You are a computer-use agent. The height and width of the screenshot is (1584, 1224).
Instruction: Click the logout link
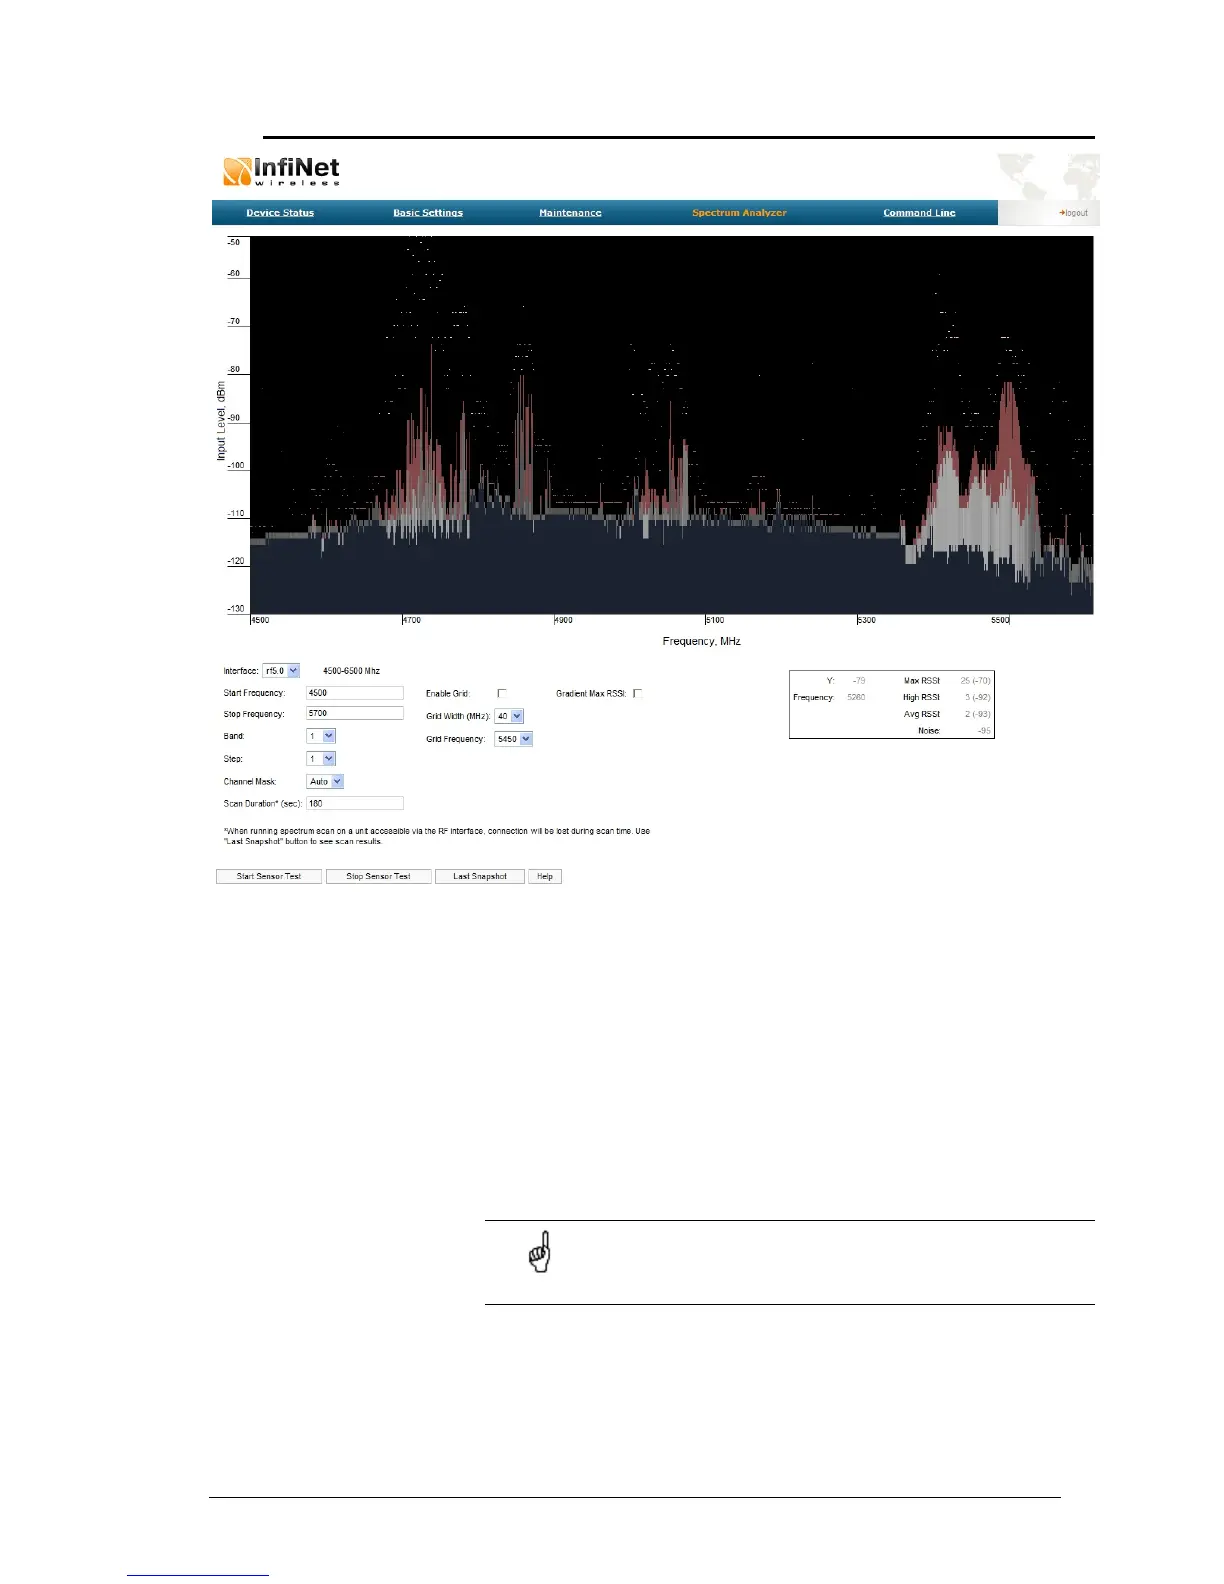1074,213
